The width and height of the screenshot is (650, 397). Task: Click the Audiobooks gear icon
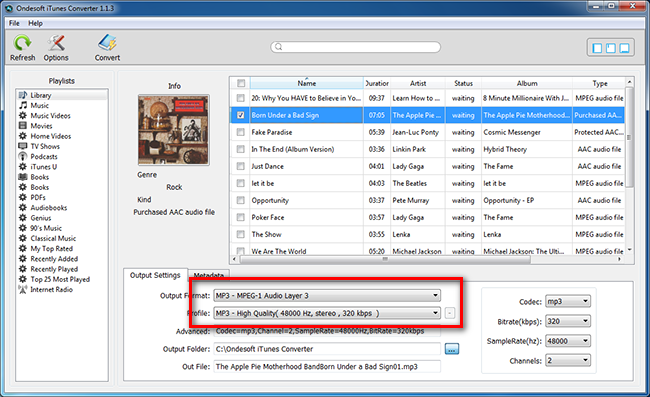coord(23,208)
